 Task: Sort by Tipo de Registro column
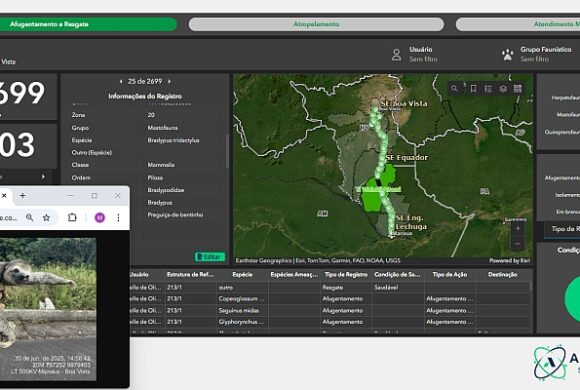pos(346,275)
